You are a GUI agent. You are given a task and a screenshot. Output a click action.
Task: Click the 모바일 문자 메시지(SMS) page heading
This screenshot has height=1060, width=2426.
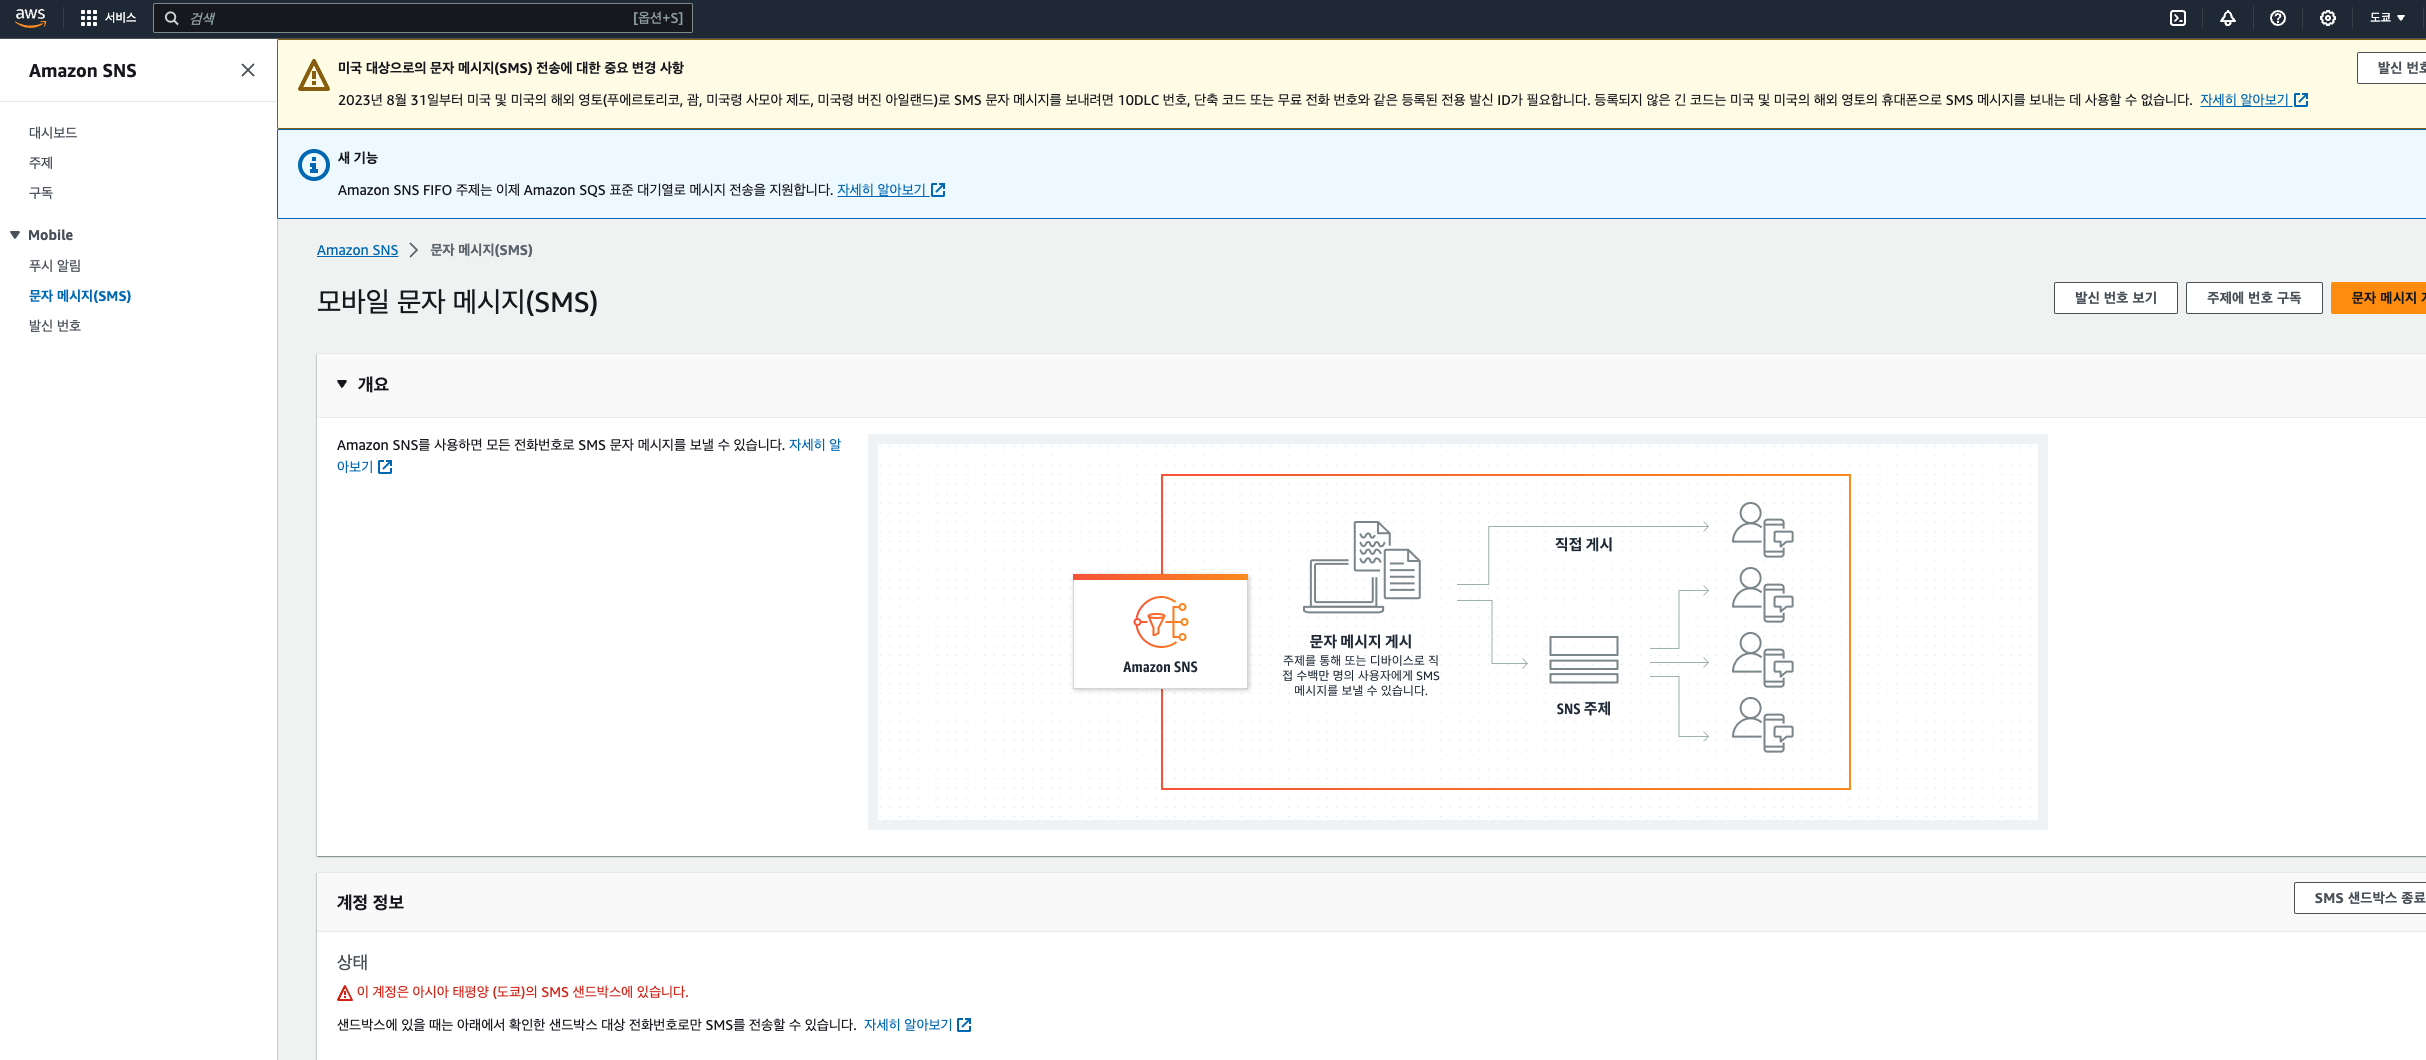pos(457,302)
